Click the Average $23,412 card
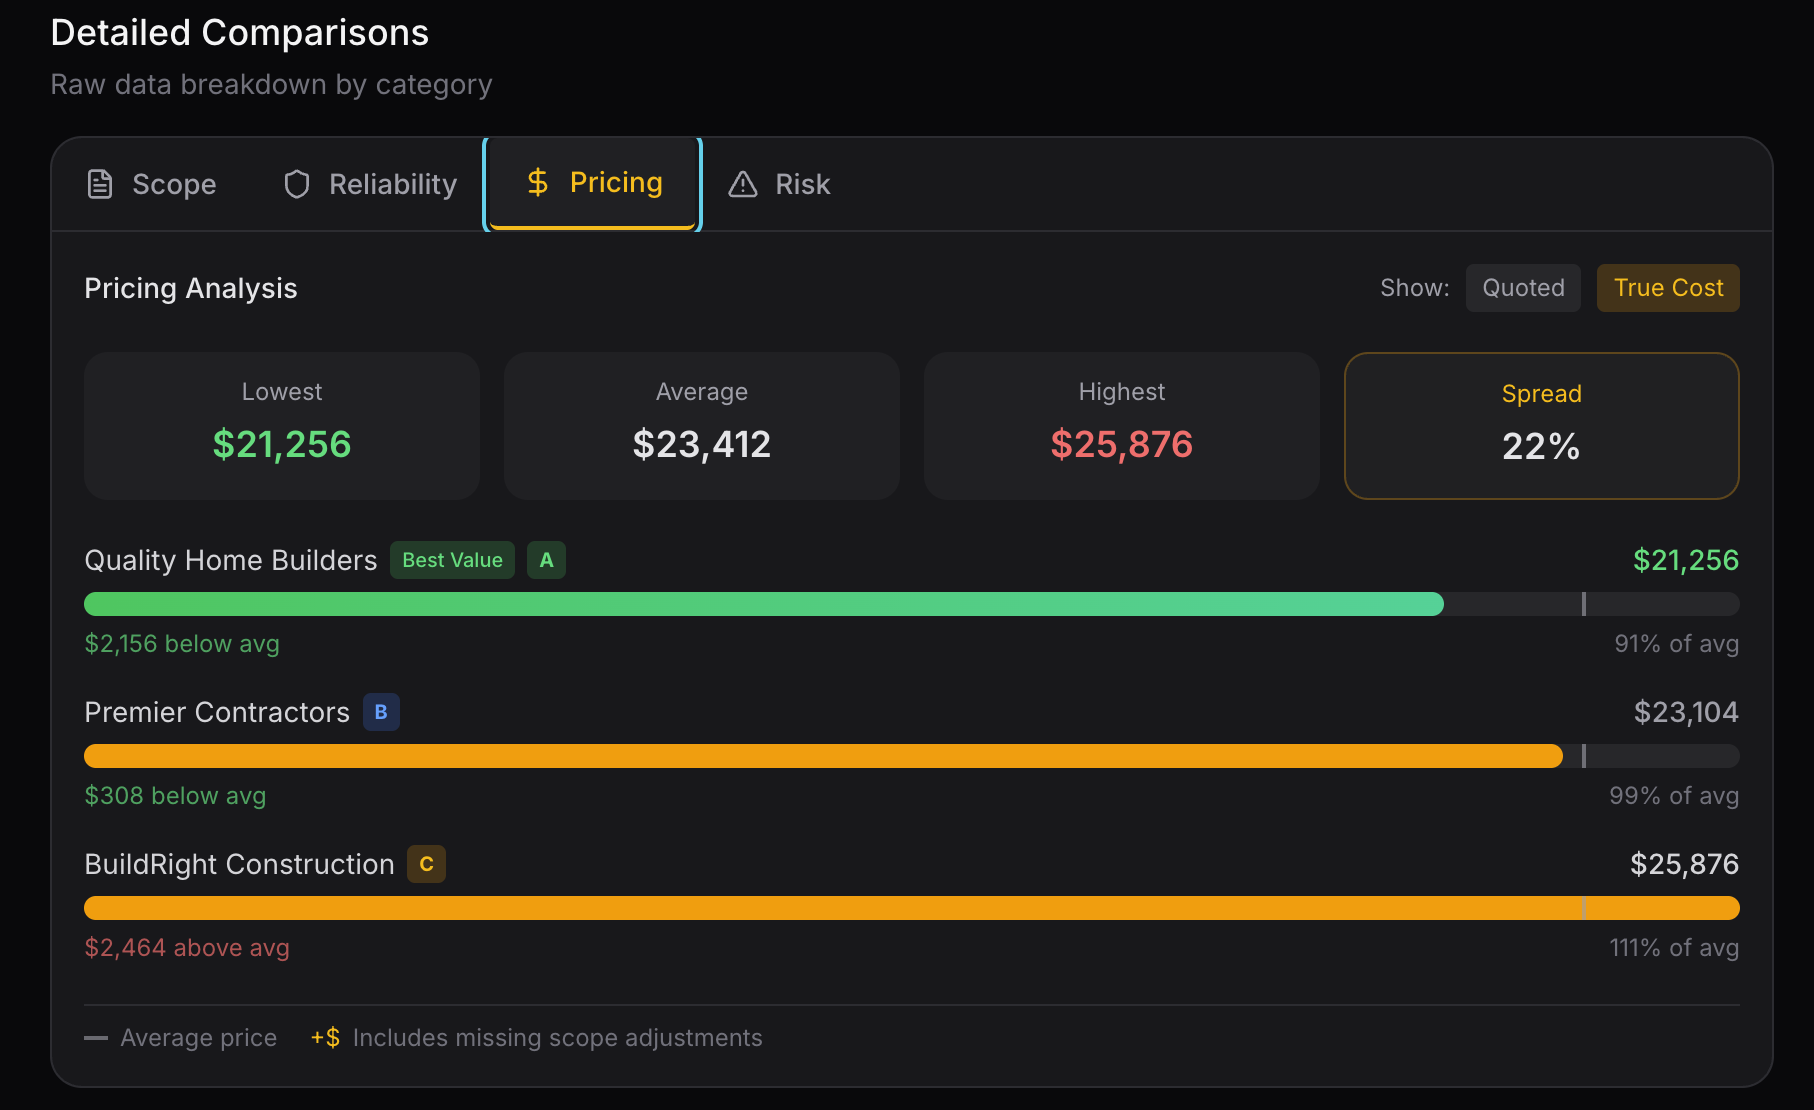 point(701,426)
